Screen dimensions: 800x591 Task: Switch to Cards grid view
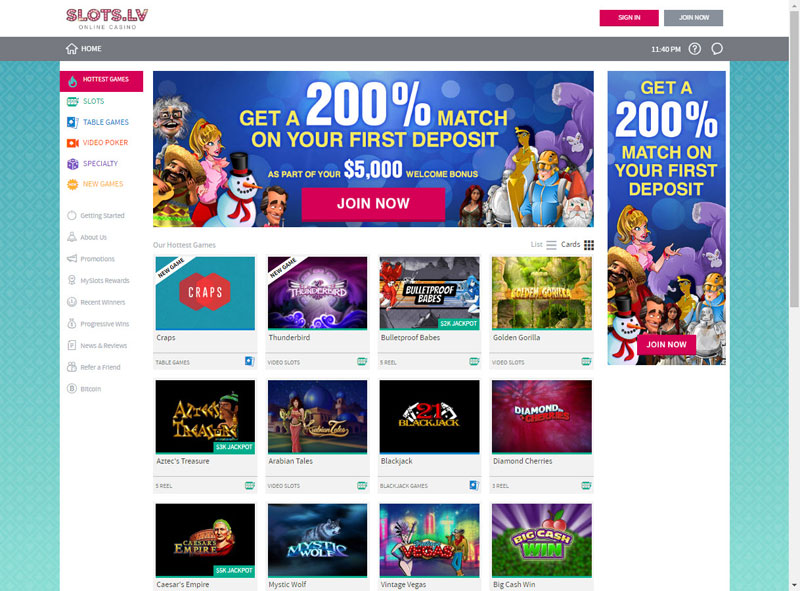tap(578, 244)
